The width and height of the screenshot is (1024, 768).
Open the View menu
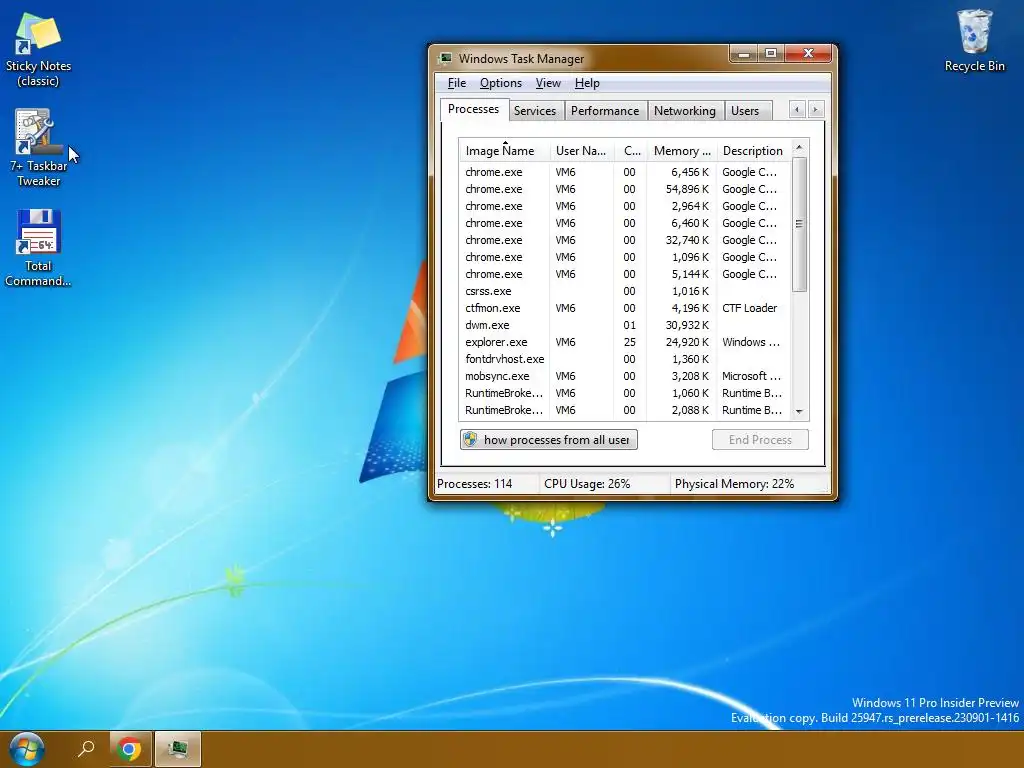pyautogui.click(x=548, y=83)
